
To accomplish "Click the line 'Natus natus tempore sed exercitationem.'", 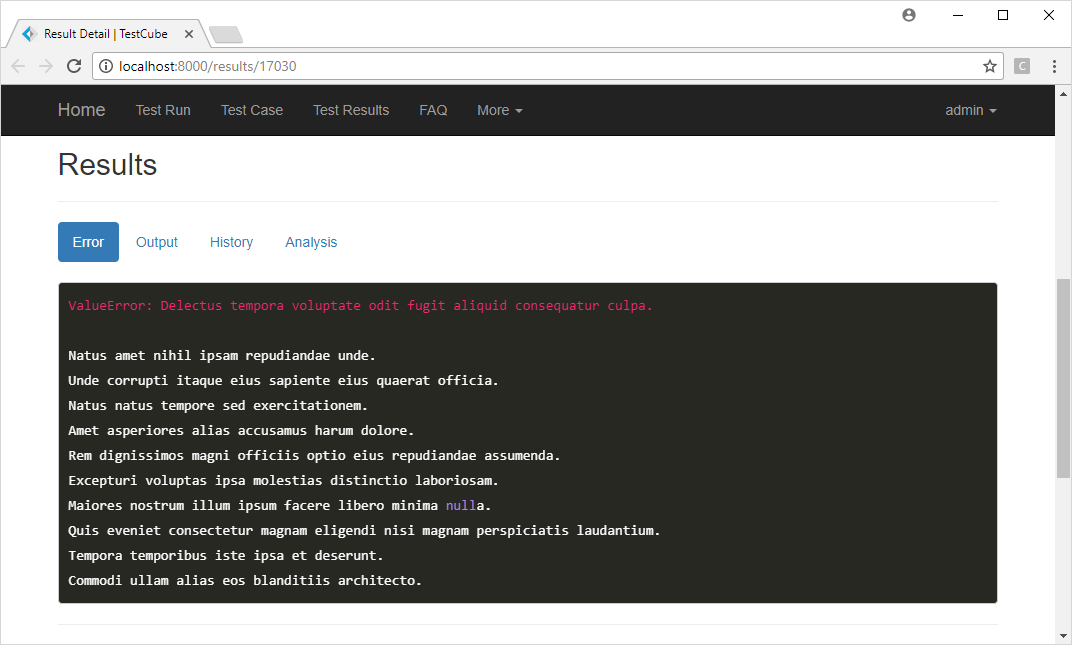I will tap(218, 406).
